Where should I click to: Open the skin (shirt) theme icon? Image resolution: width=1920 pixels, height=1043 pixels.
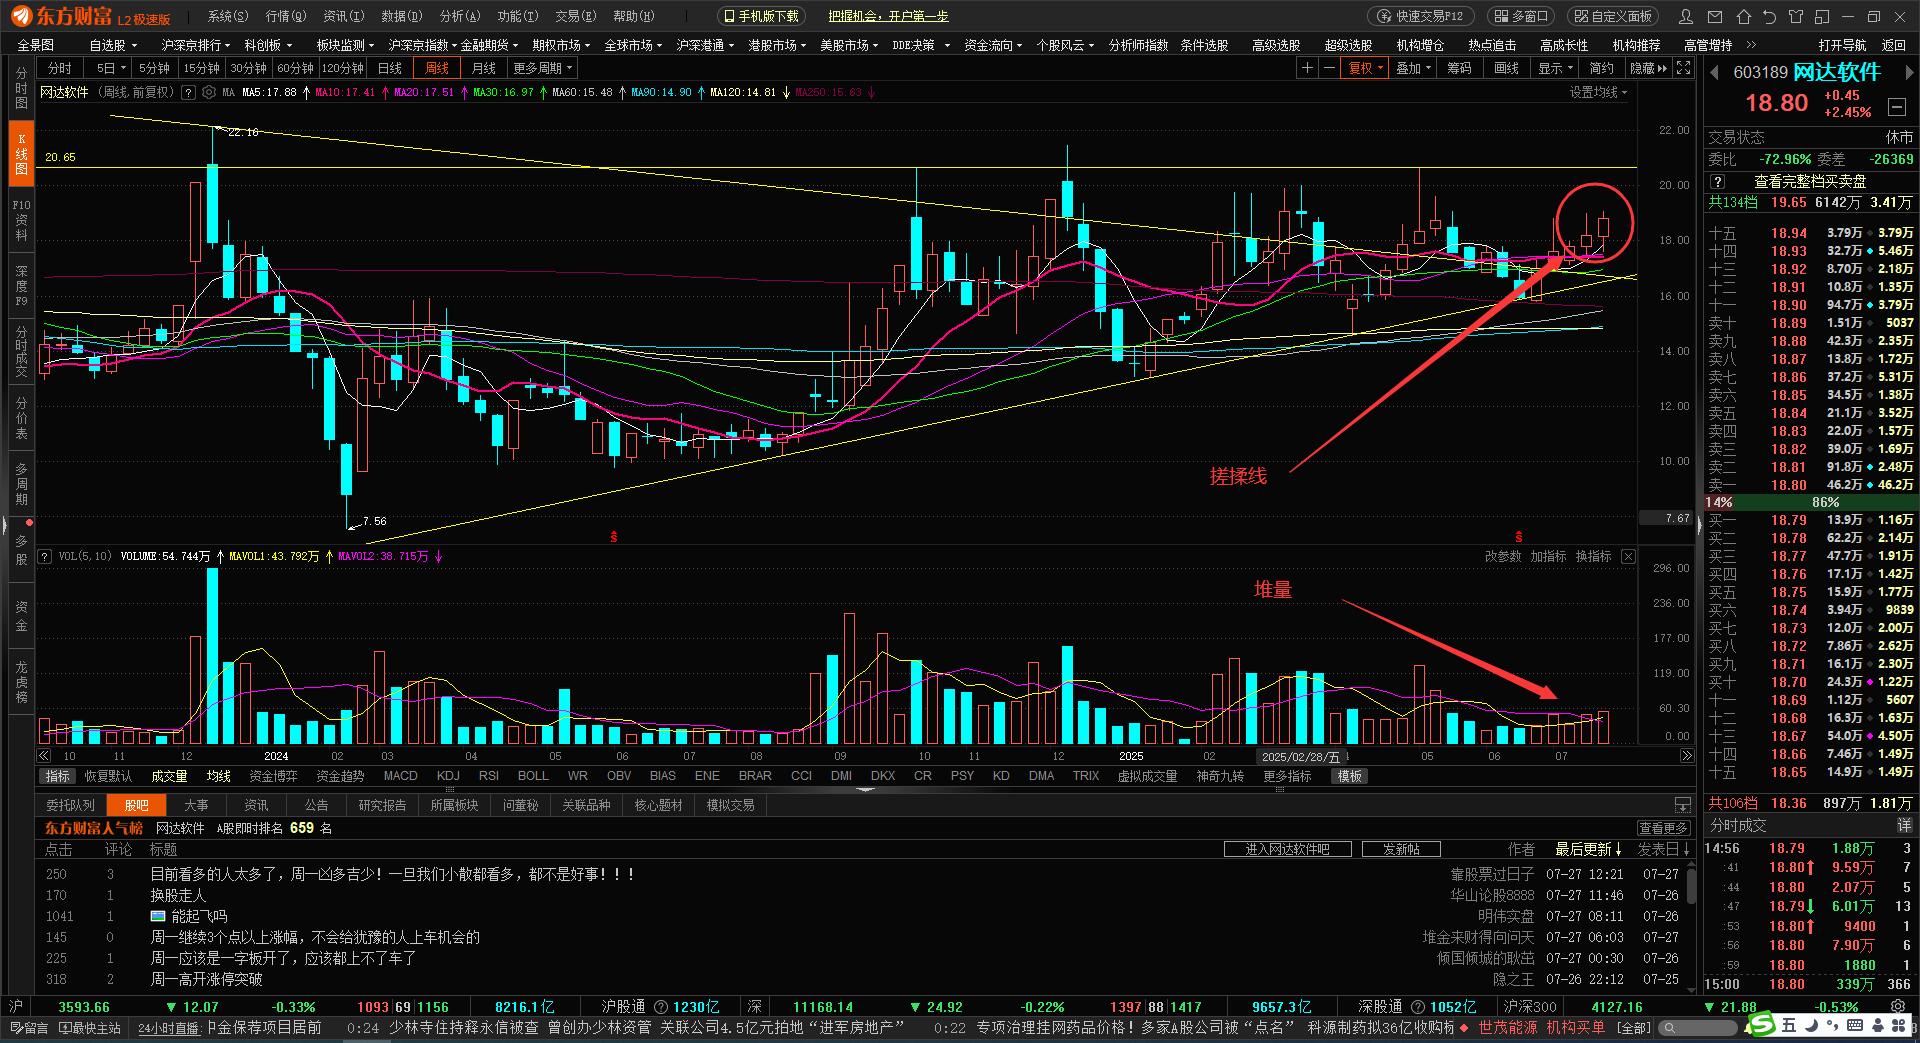tap(1796, 16)
